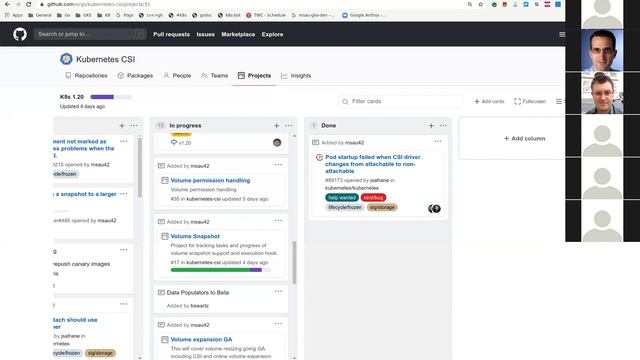
Task: Click the kind/bug label
Action: tap(373, 198)
